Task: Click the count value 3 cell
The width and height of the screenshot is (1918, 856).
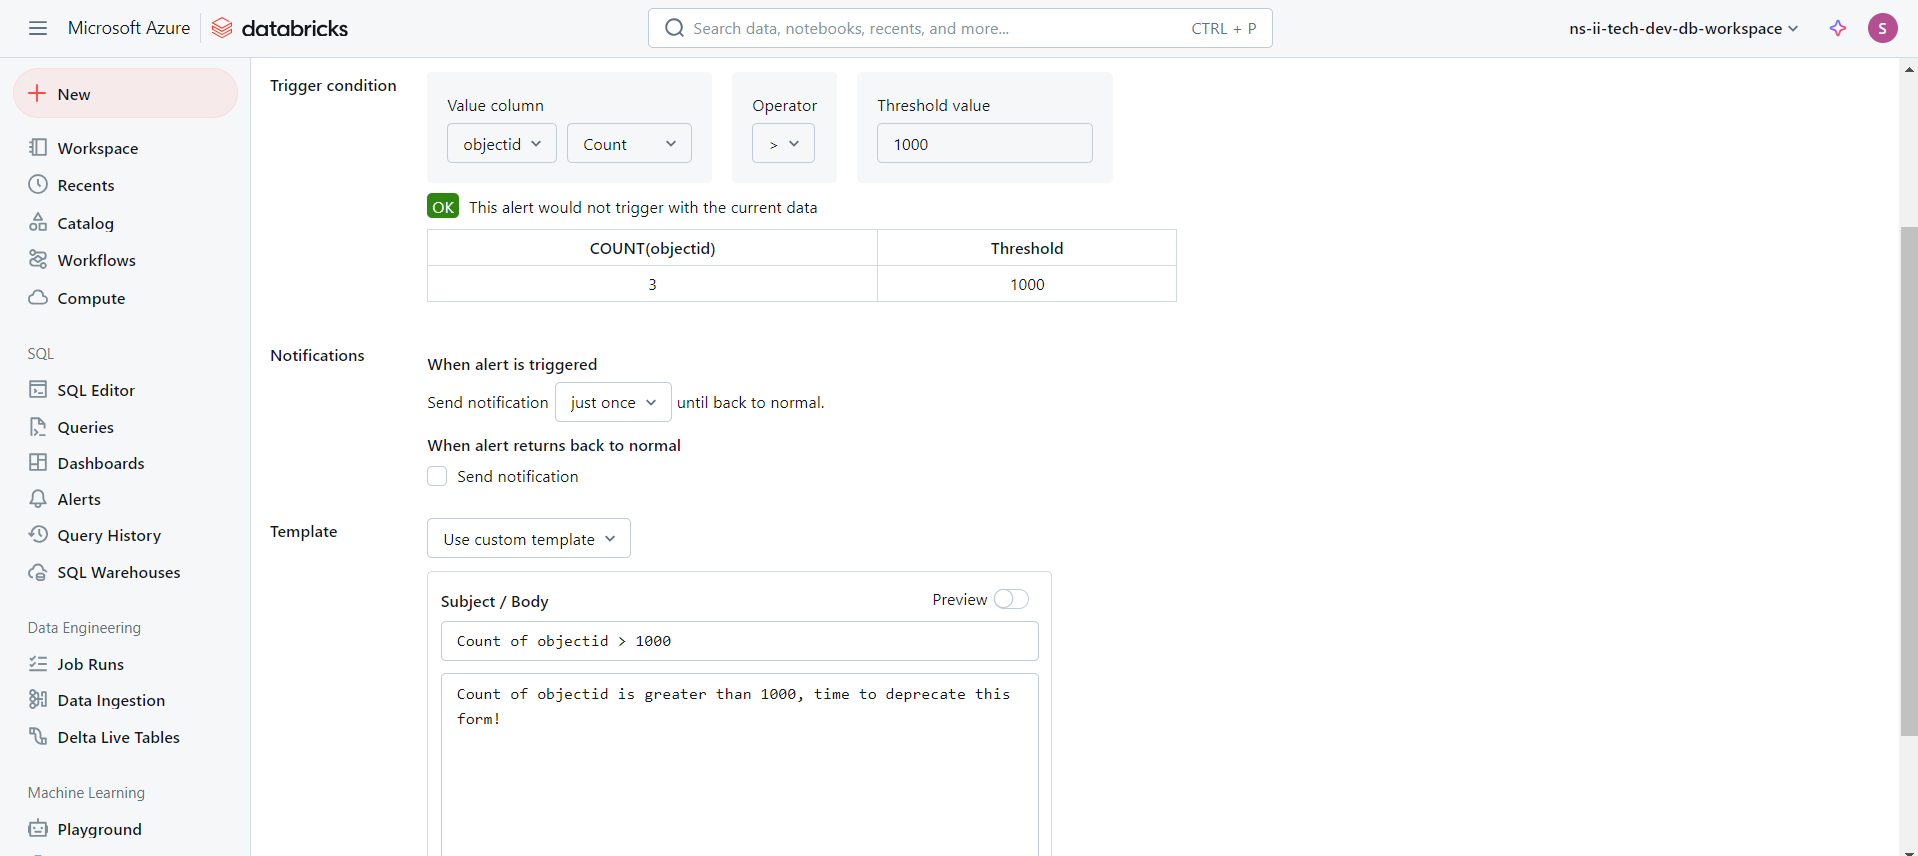Action: pos(652,284)
